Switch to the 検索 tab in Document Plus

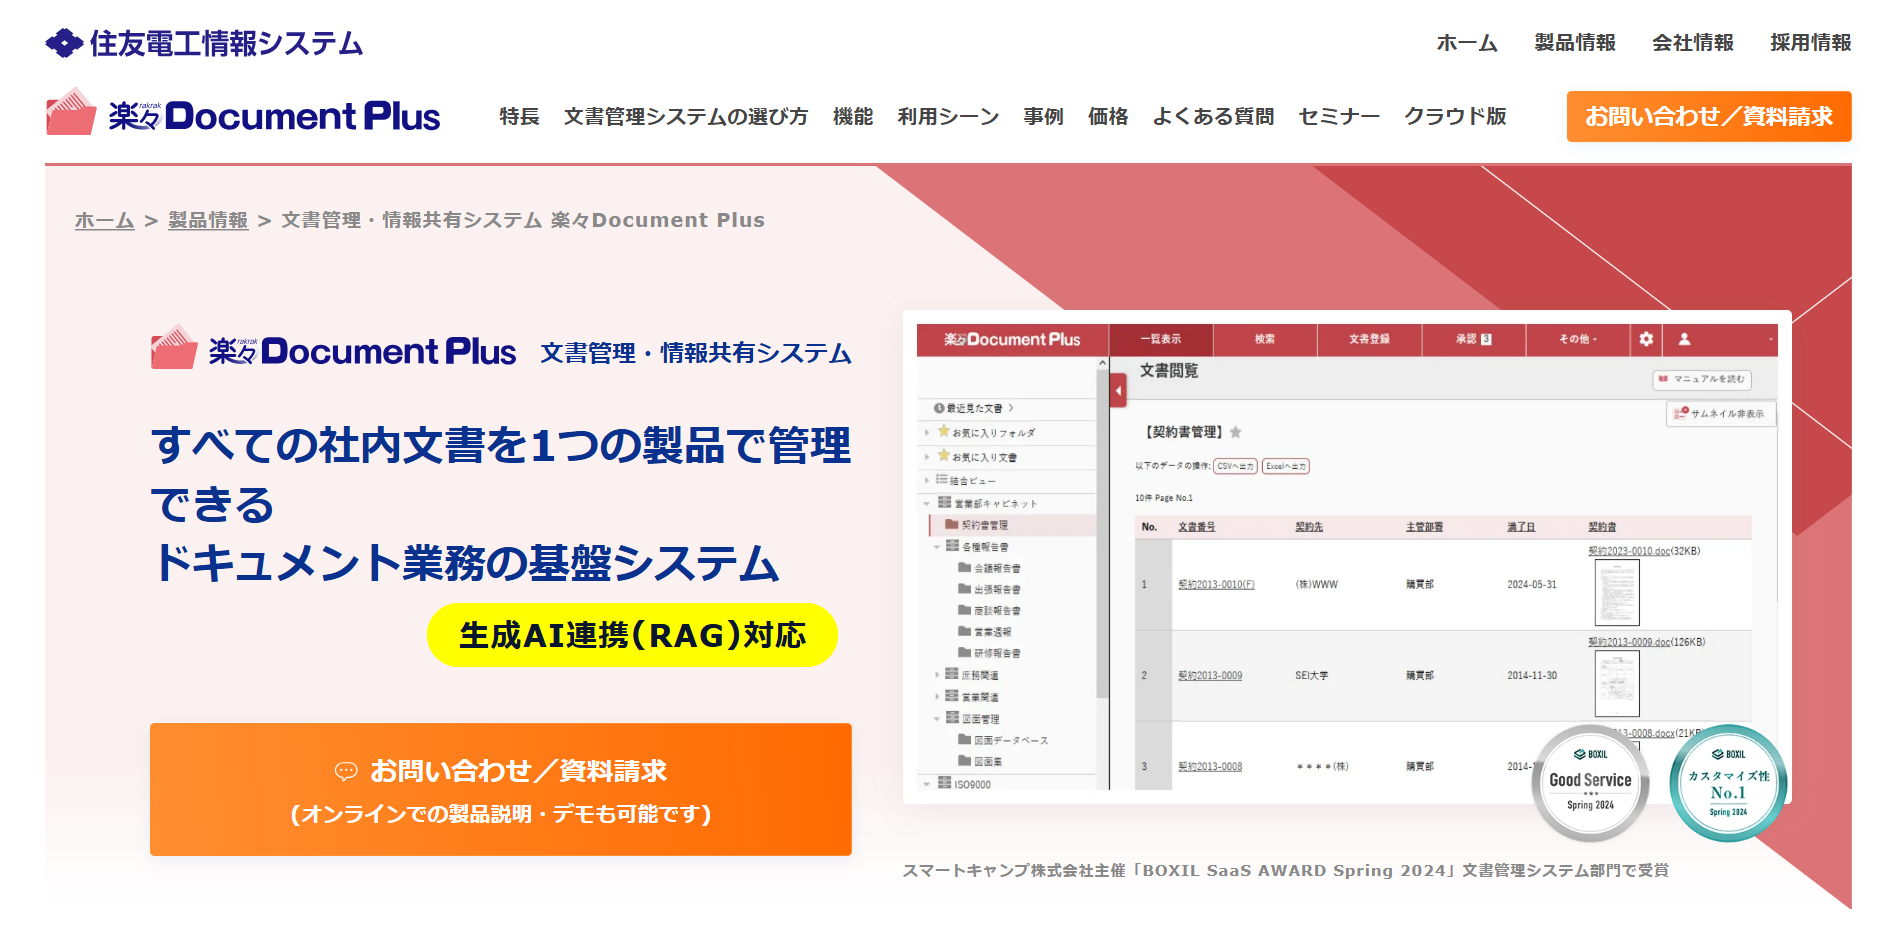(x=1265, y=340)
